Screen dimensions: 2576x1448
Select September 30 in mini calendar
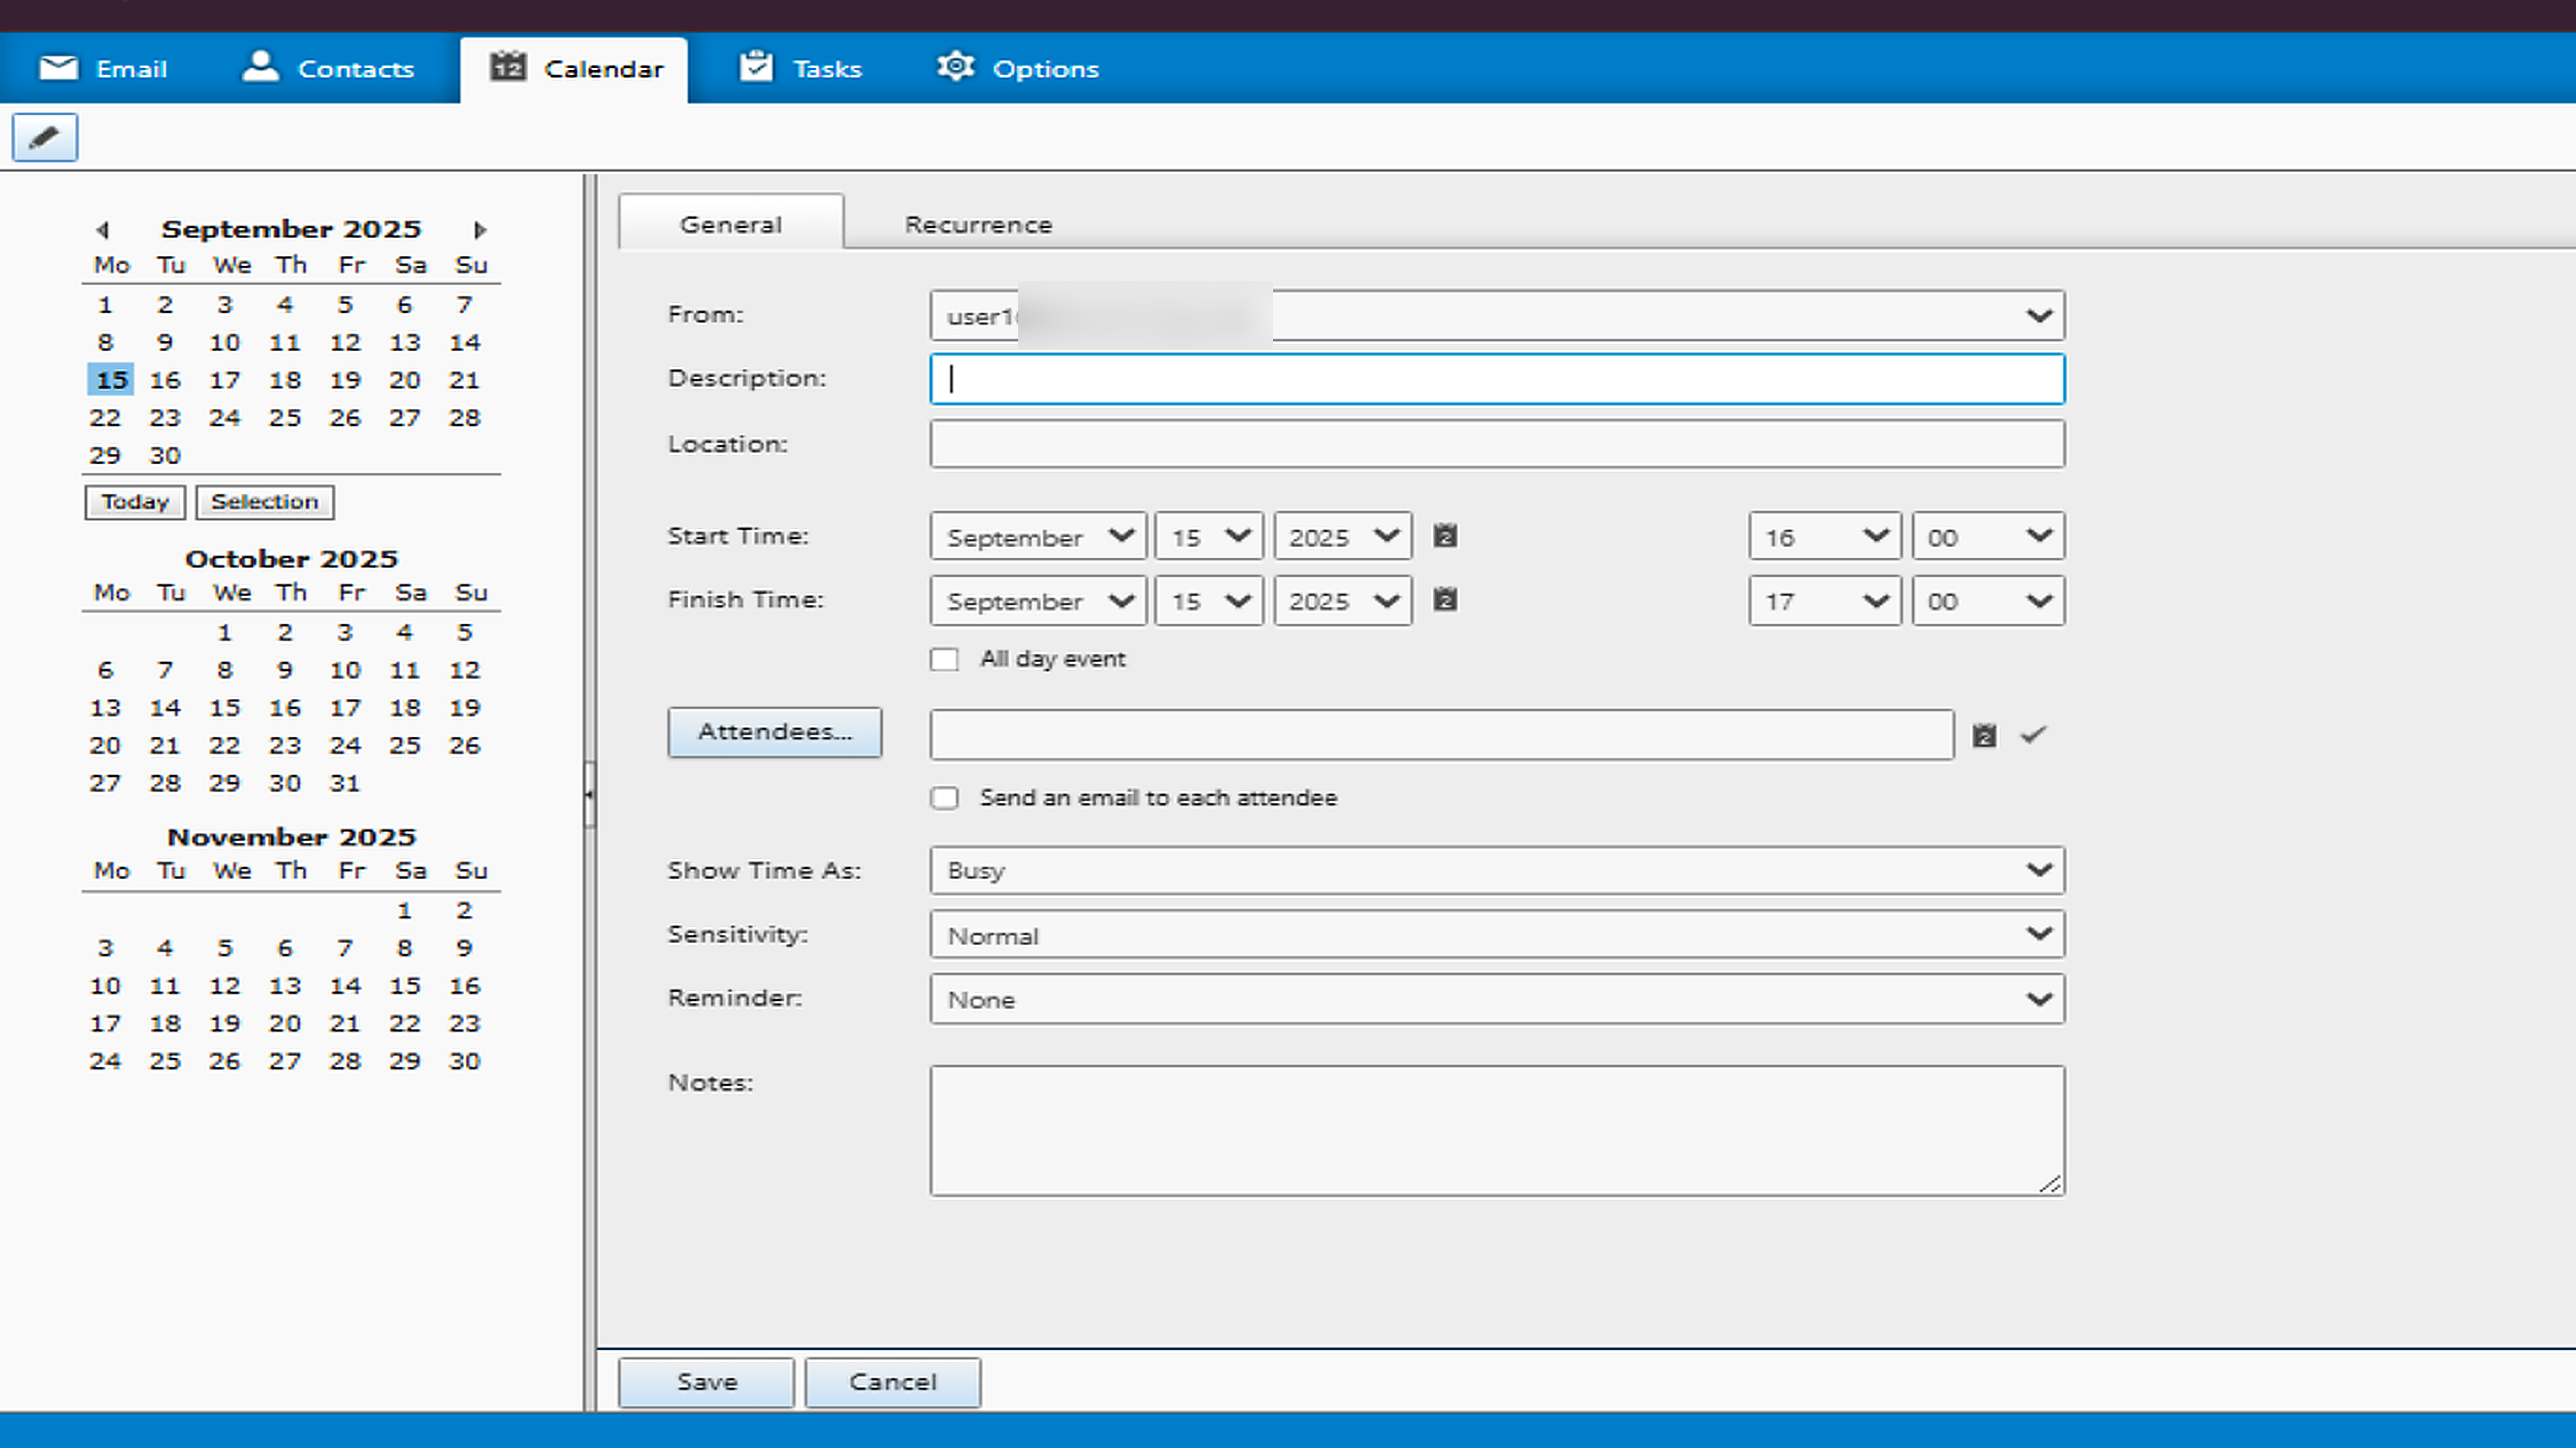click(165, 455)
